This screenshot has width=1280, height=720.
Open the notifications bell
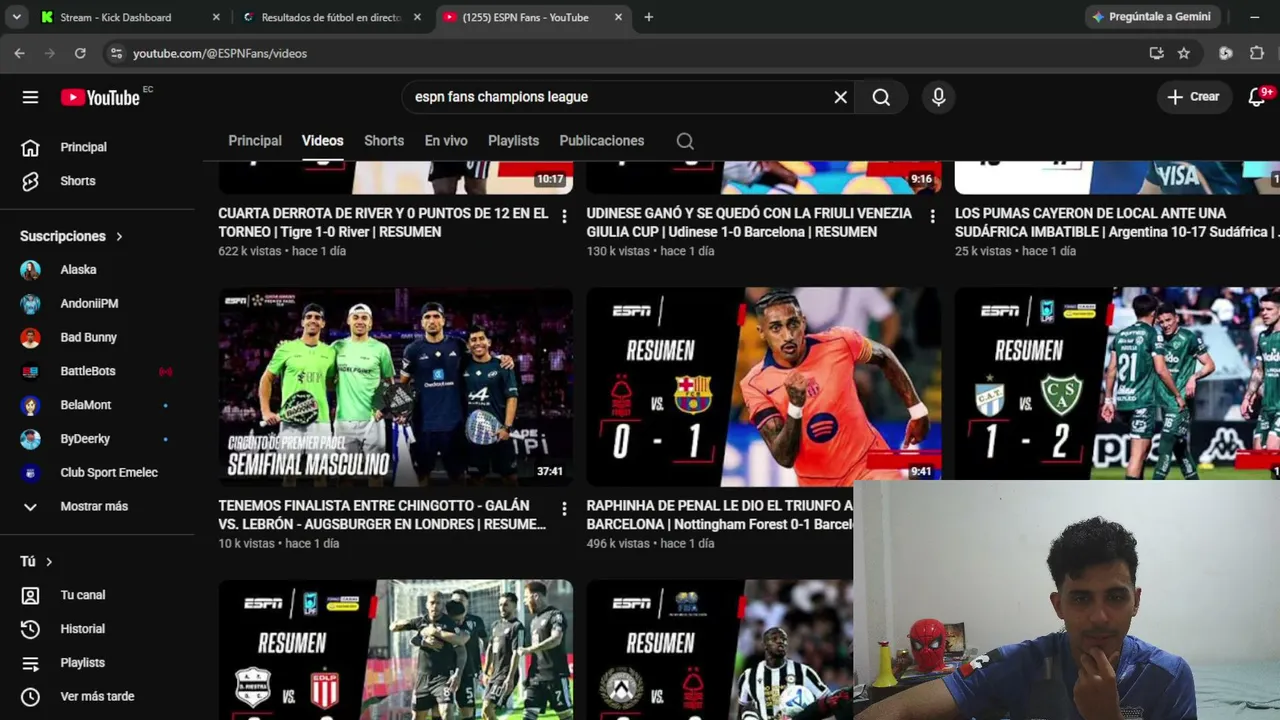tap(1258, 97)
